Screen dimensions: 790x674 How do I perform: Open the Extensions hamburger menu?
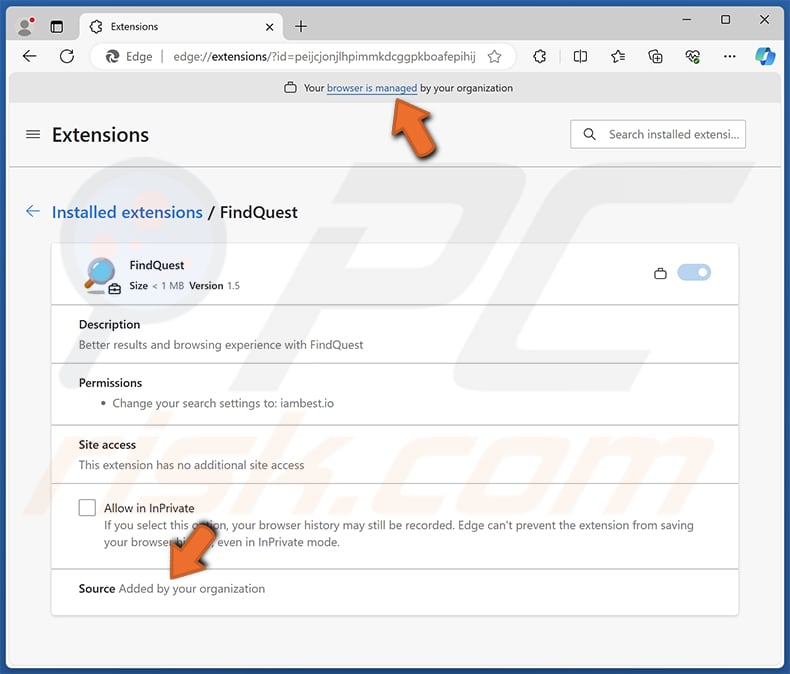click(33, 134)
